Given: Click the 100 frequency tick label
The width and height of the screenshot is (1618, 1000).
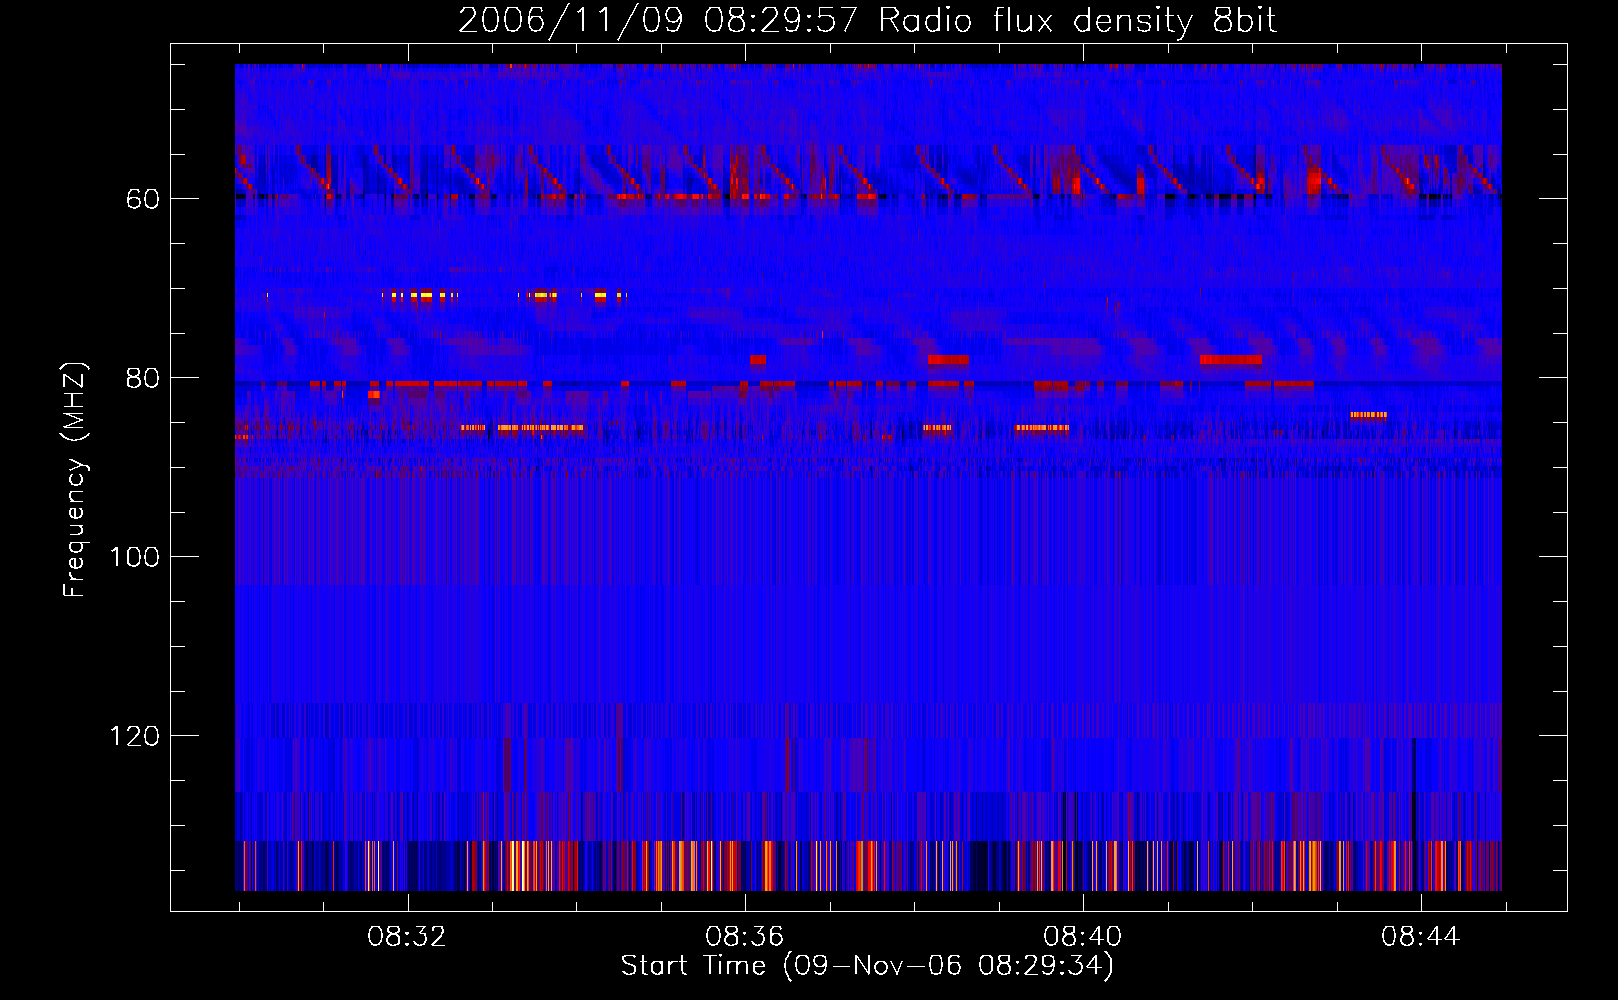Looking at the screenshot, I should click(x=135, y=557).
